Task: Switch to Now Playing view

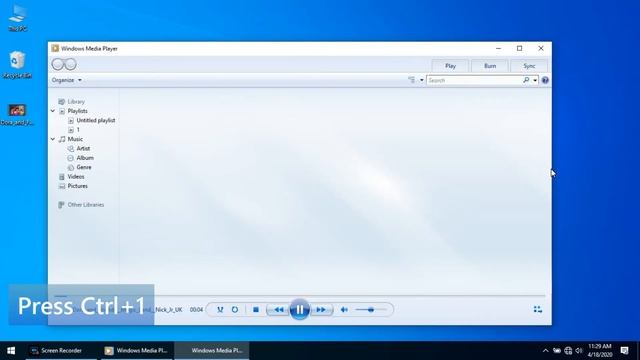Action: point(538,310)
